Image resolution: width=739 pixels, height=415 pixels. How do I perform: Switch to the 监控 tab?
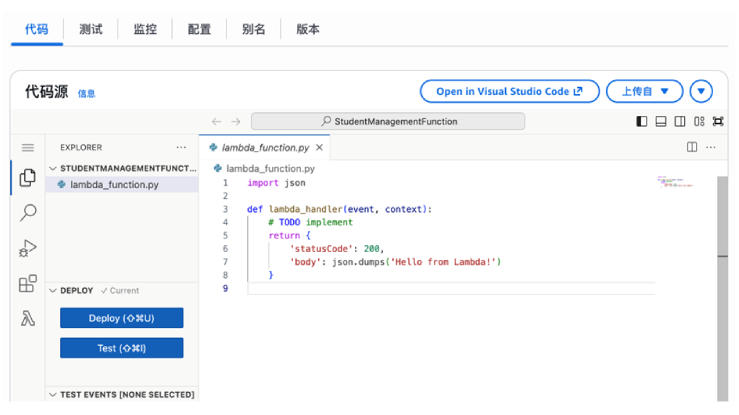click(x=145, y=29)
